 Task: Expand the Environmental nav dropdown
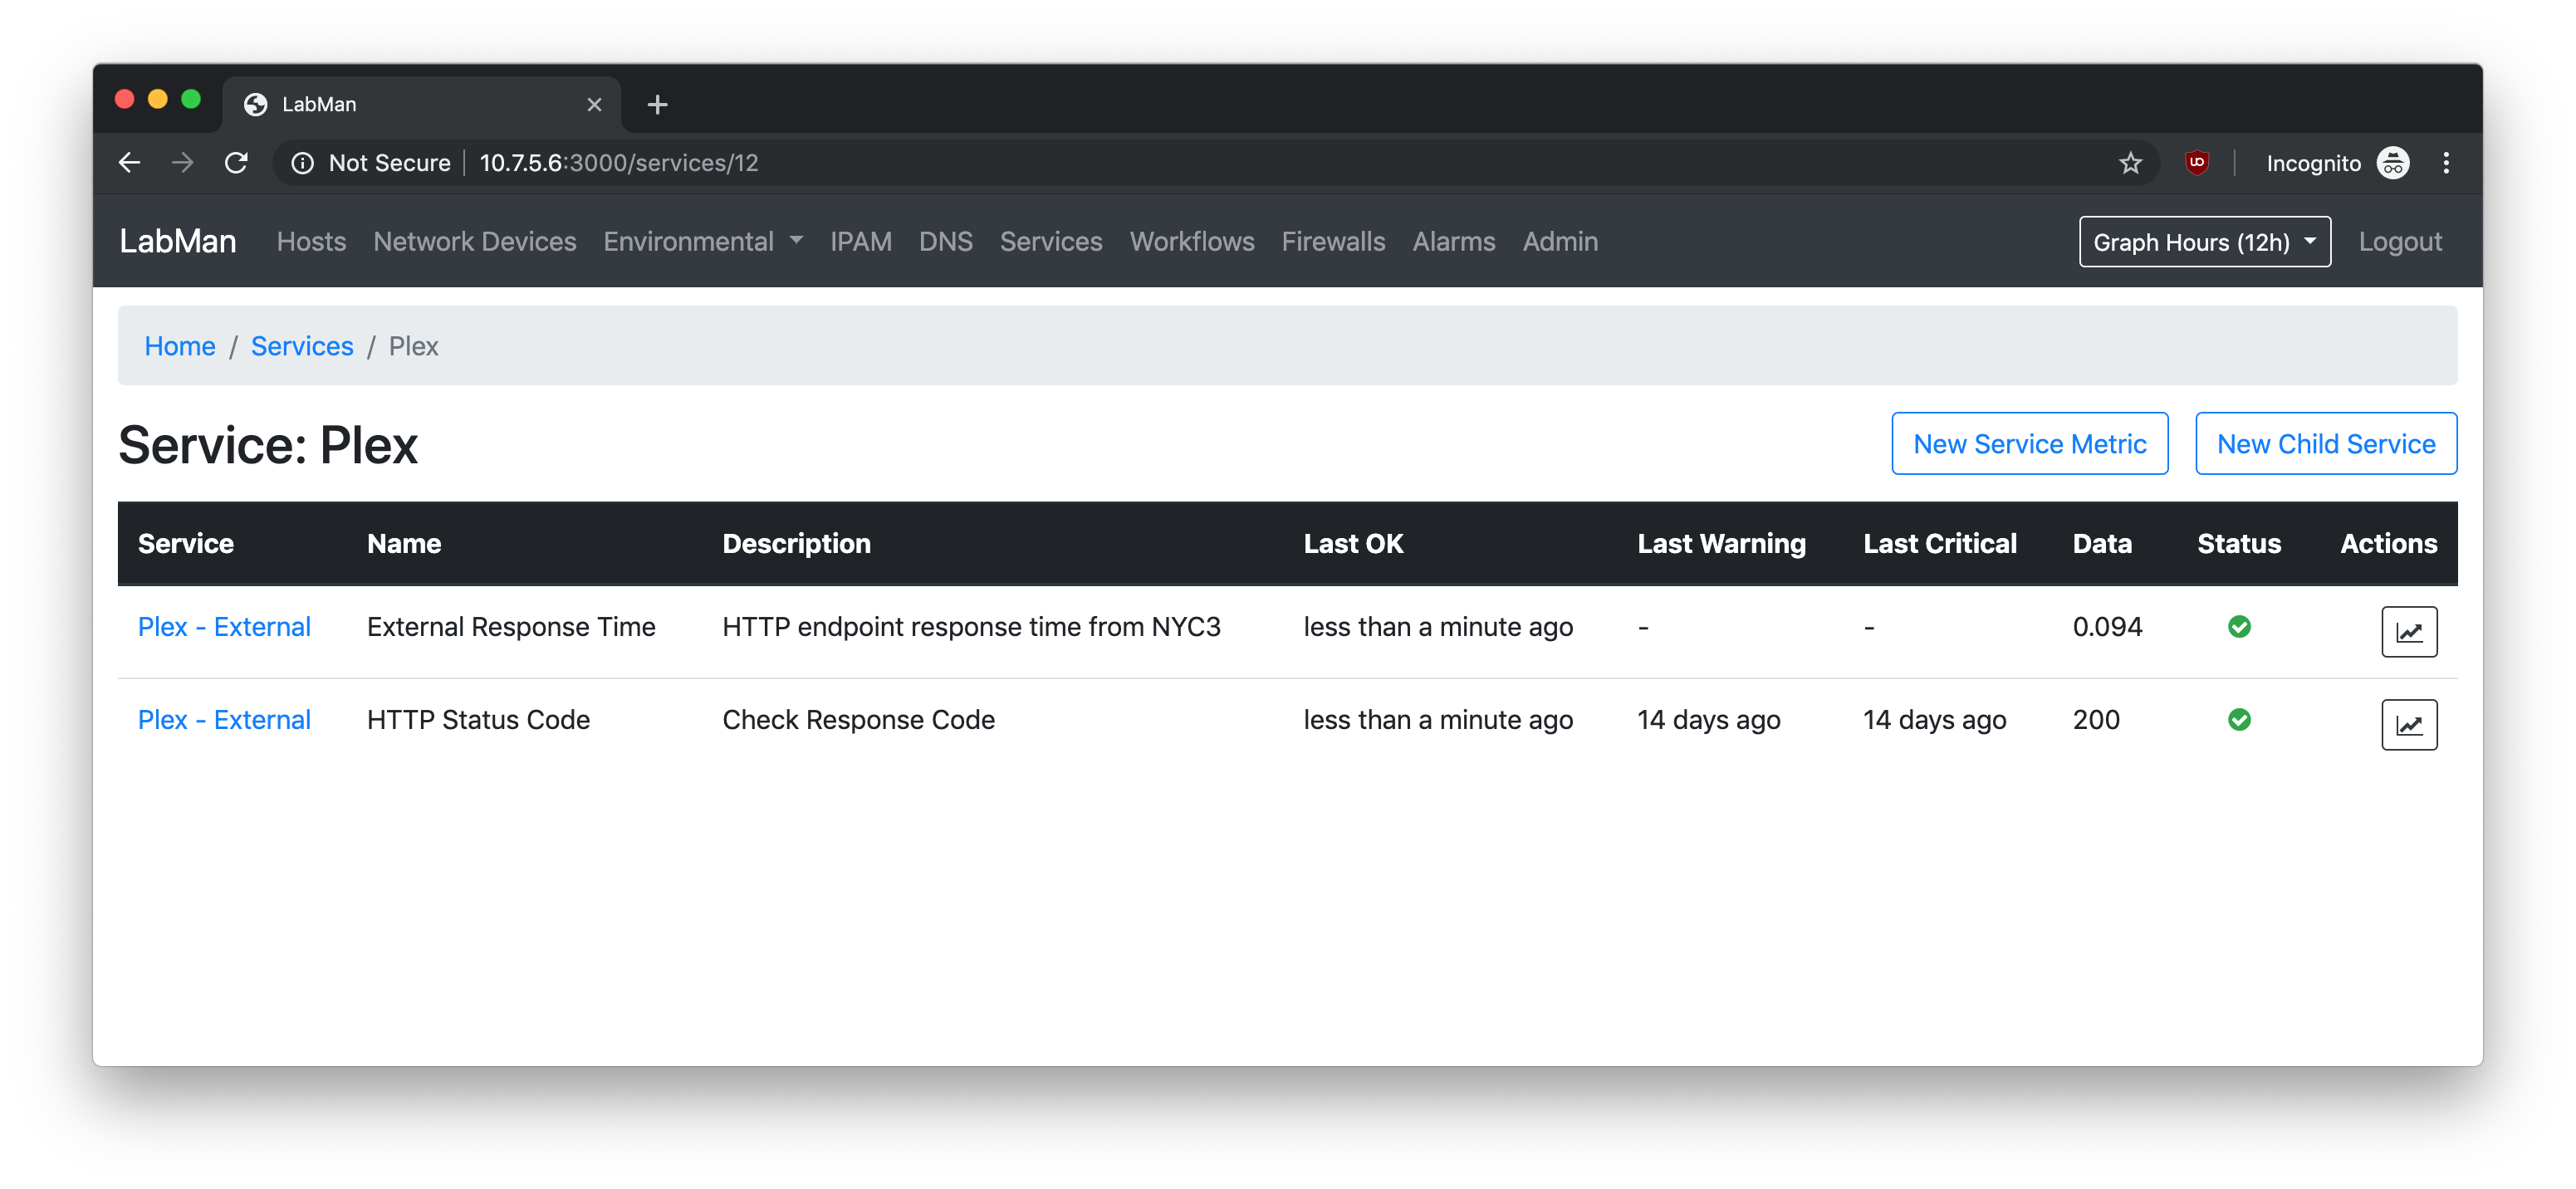click(x=702, y=242)
